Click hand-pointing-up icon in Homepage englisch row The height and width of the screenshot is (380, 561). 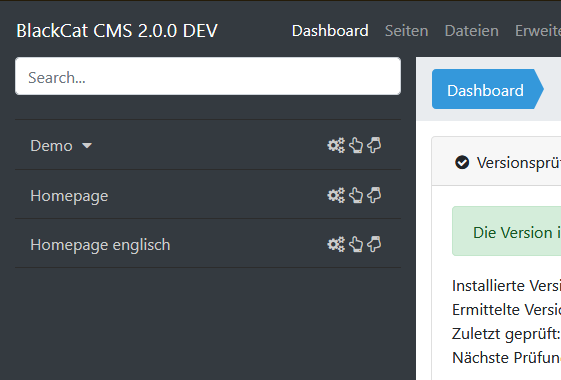(356, 244)
